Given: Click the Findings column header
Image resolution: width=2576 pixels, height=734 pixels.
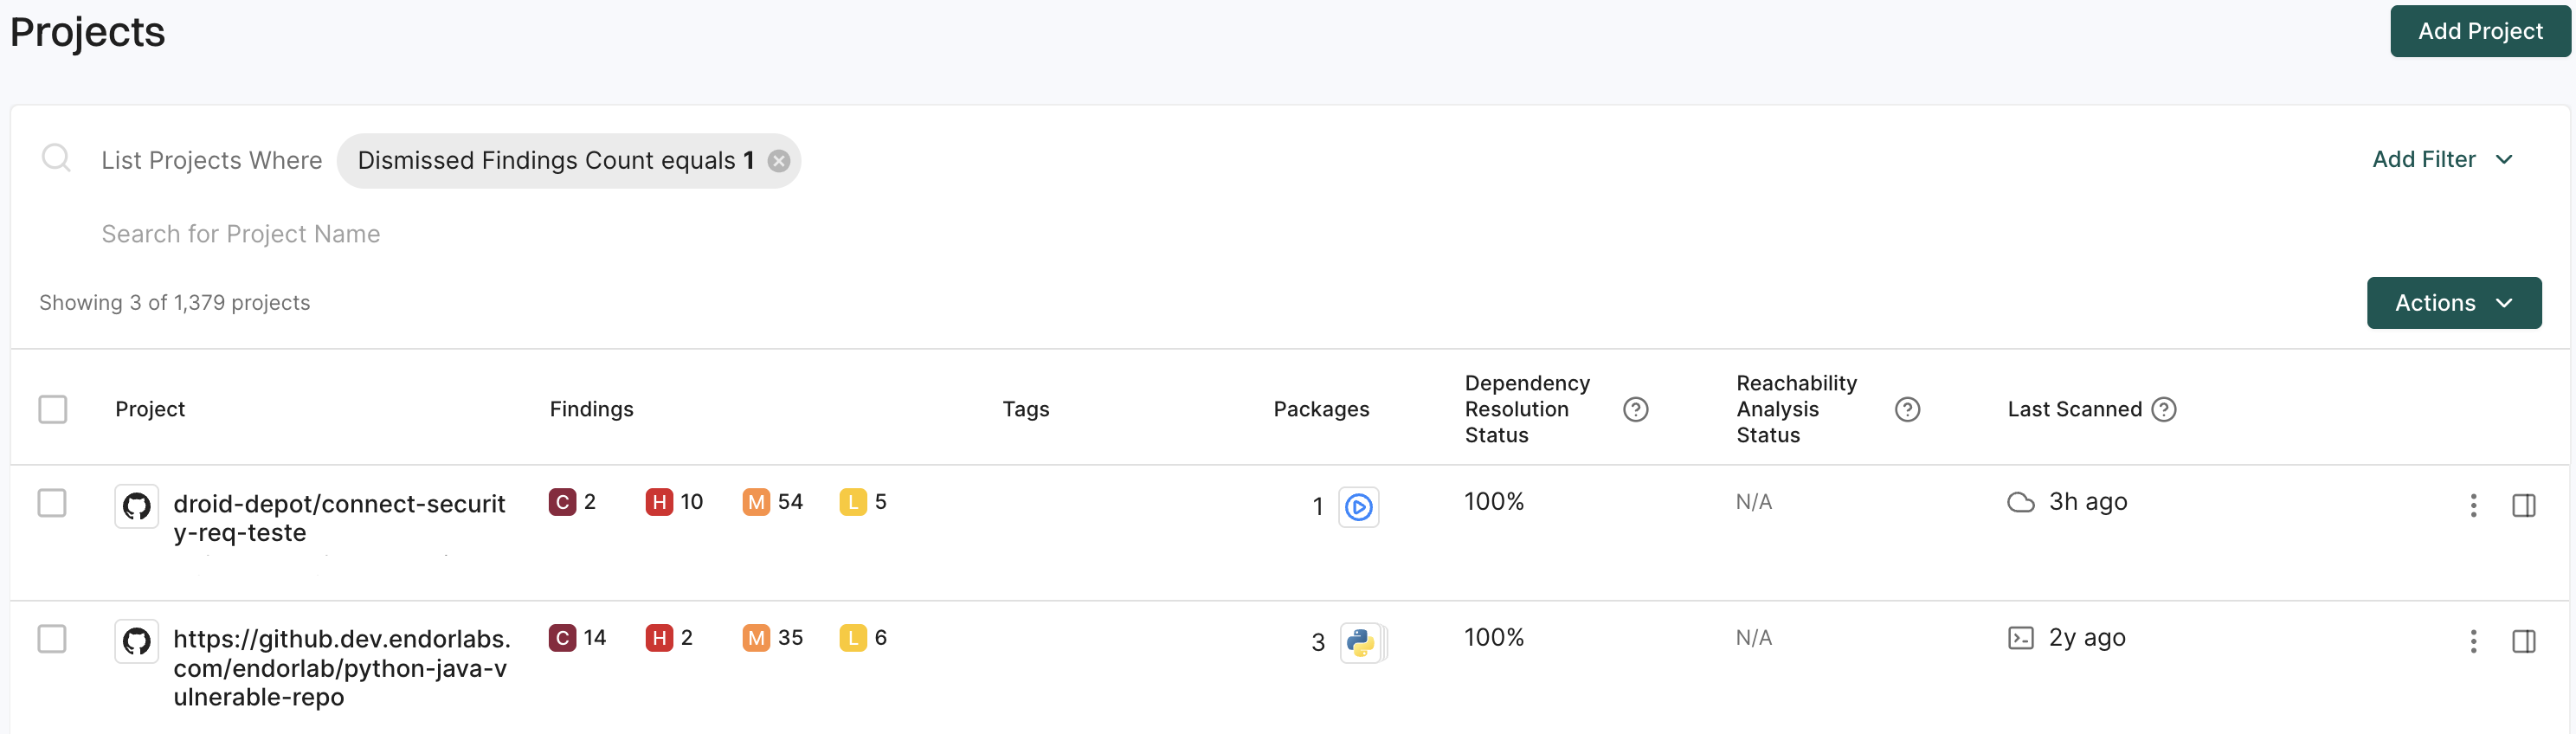Looking at the screenshot, I should (591, 410).
